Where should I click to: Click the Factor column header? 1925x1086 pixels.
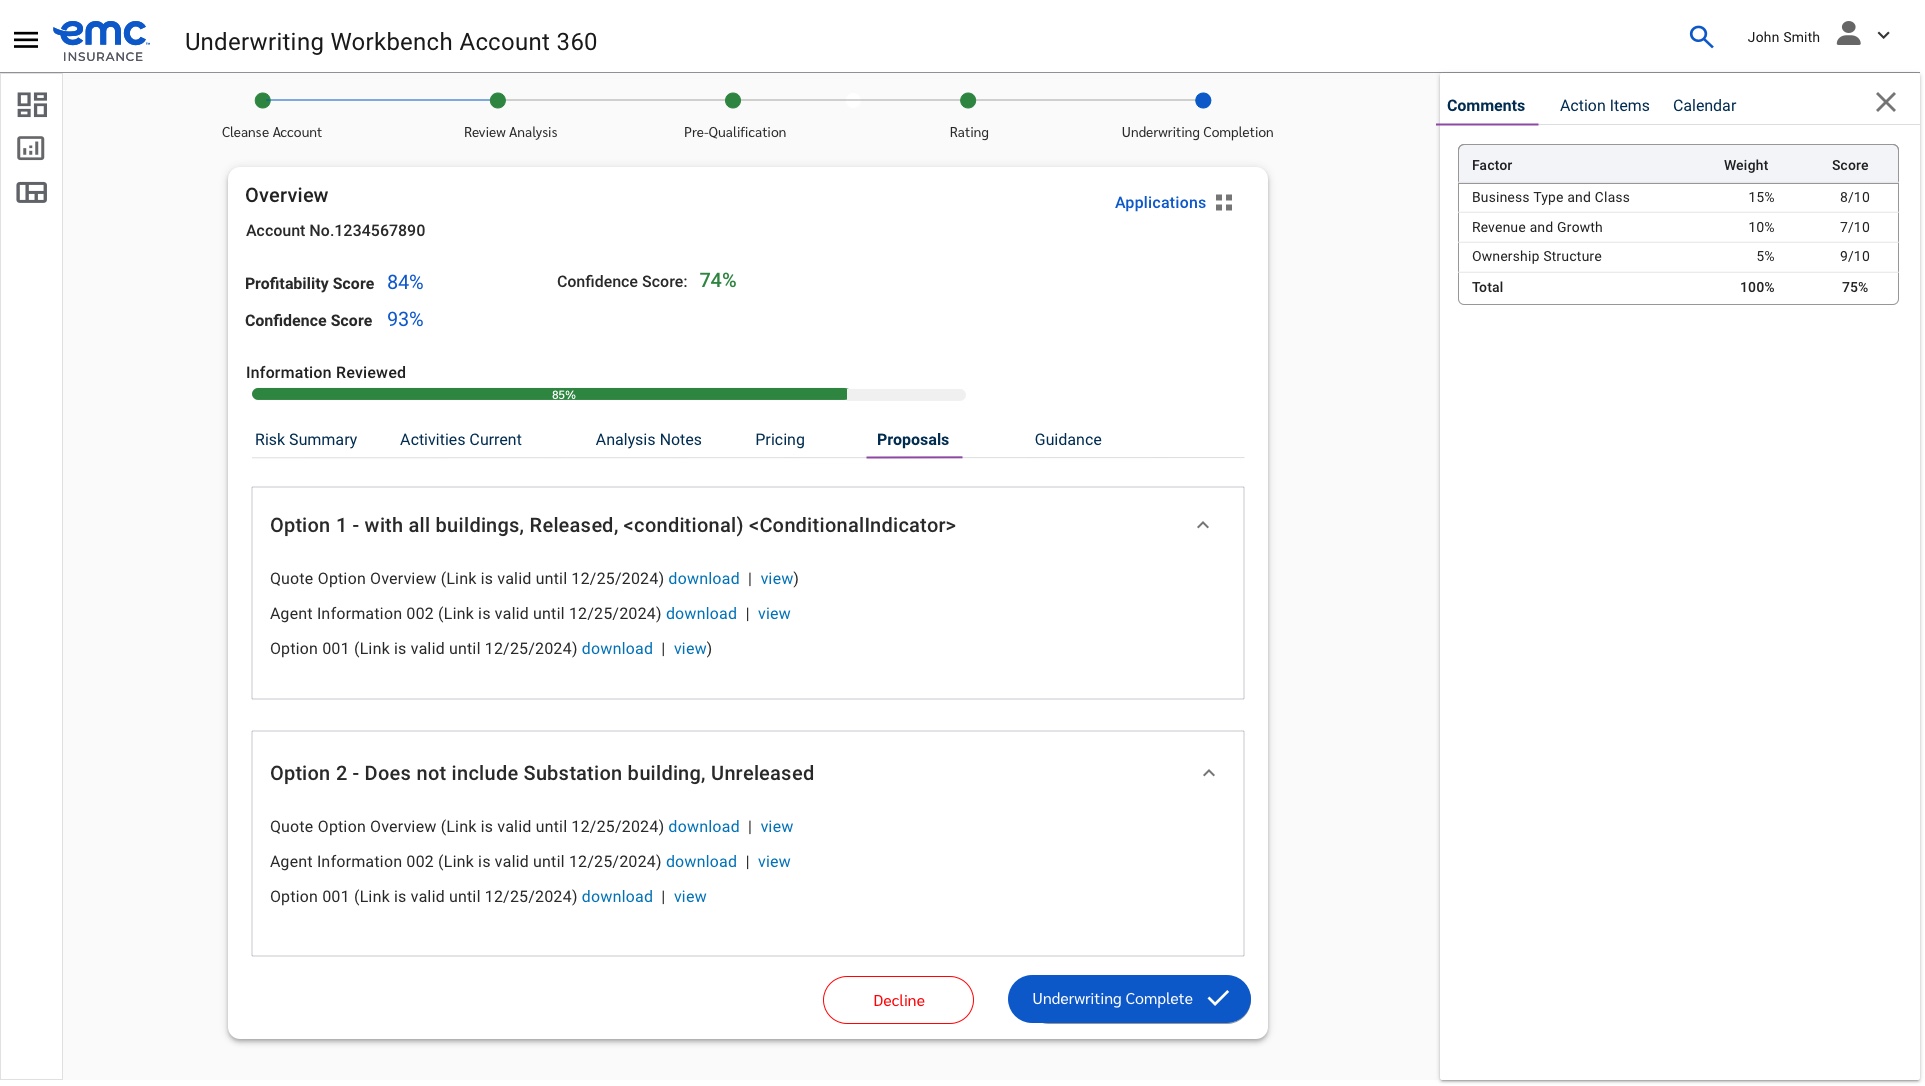(x=1492, y=166)
